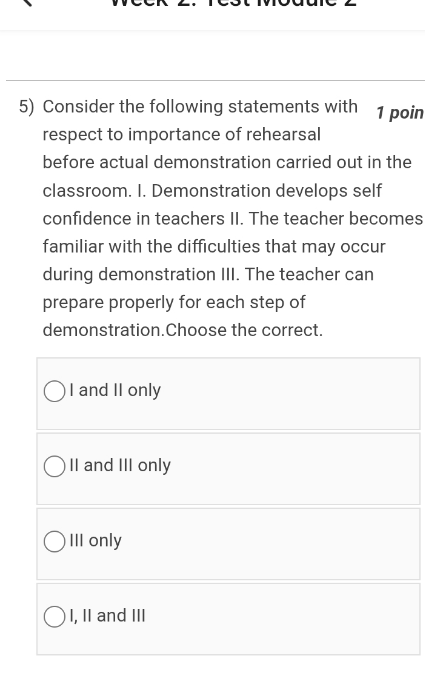425x687 pixels.
Task: Click the 'II and III only' answer text
Action: point(120,465)
